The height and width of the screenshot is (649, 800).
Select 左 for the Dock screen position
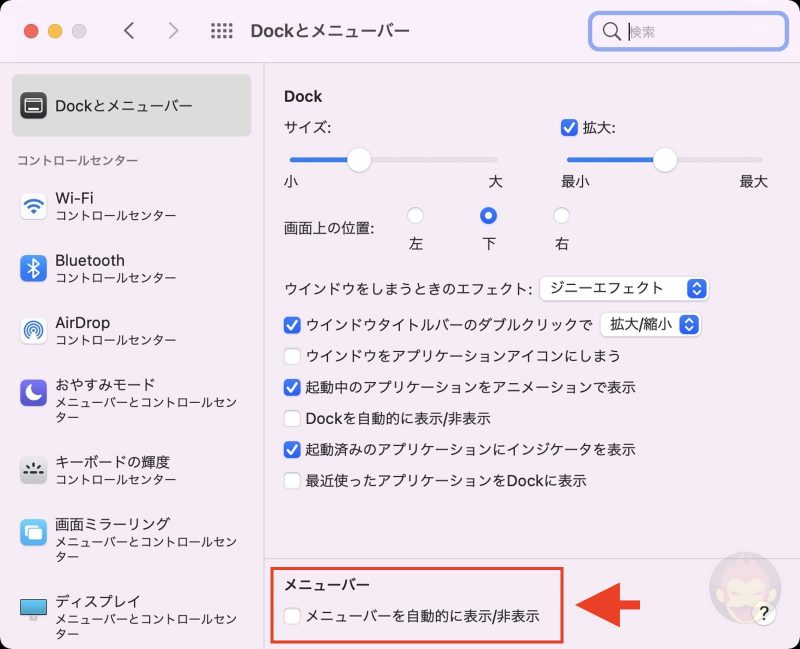416,215
